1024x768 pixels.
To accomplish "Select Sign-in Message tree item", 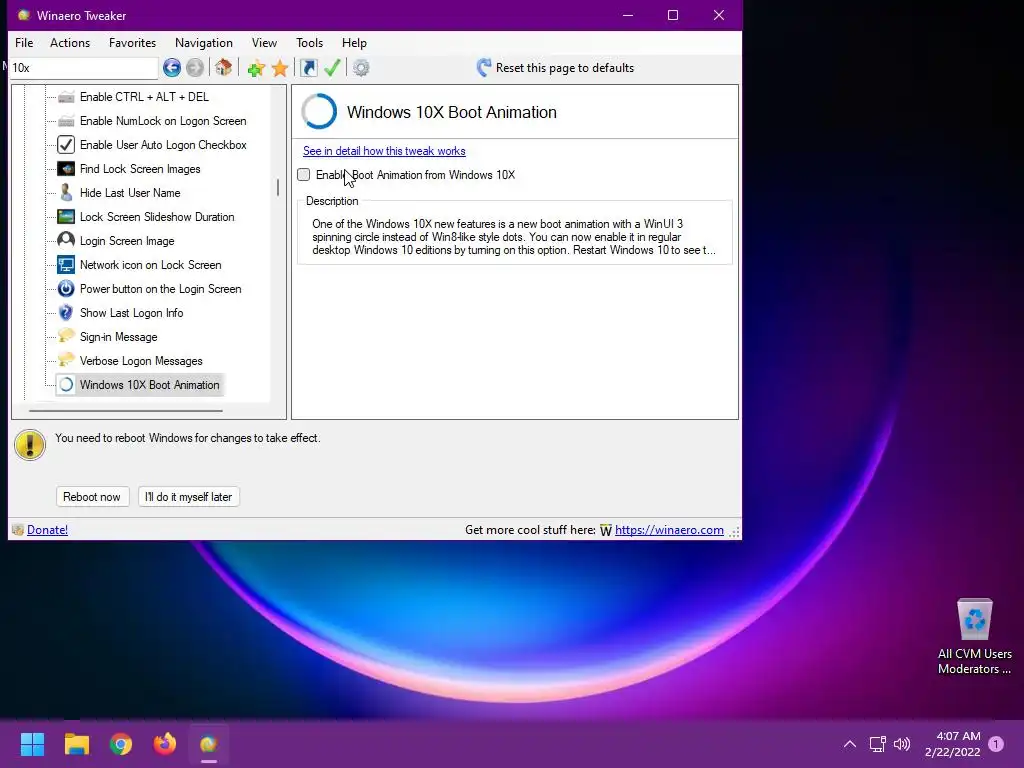I will [118, 337].
